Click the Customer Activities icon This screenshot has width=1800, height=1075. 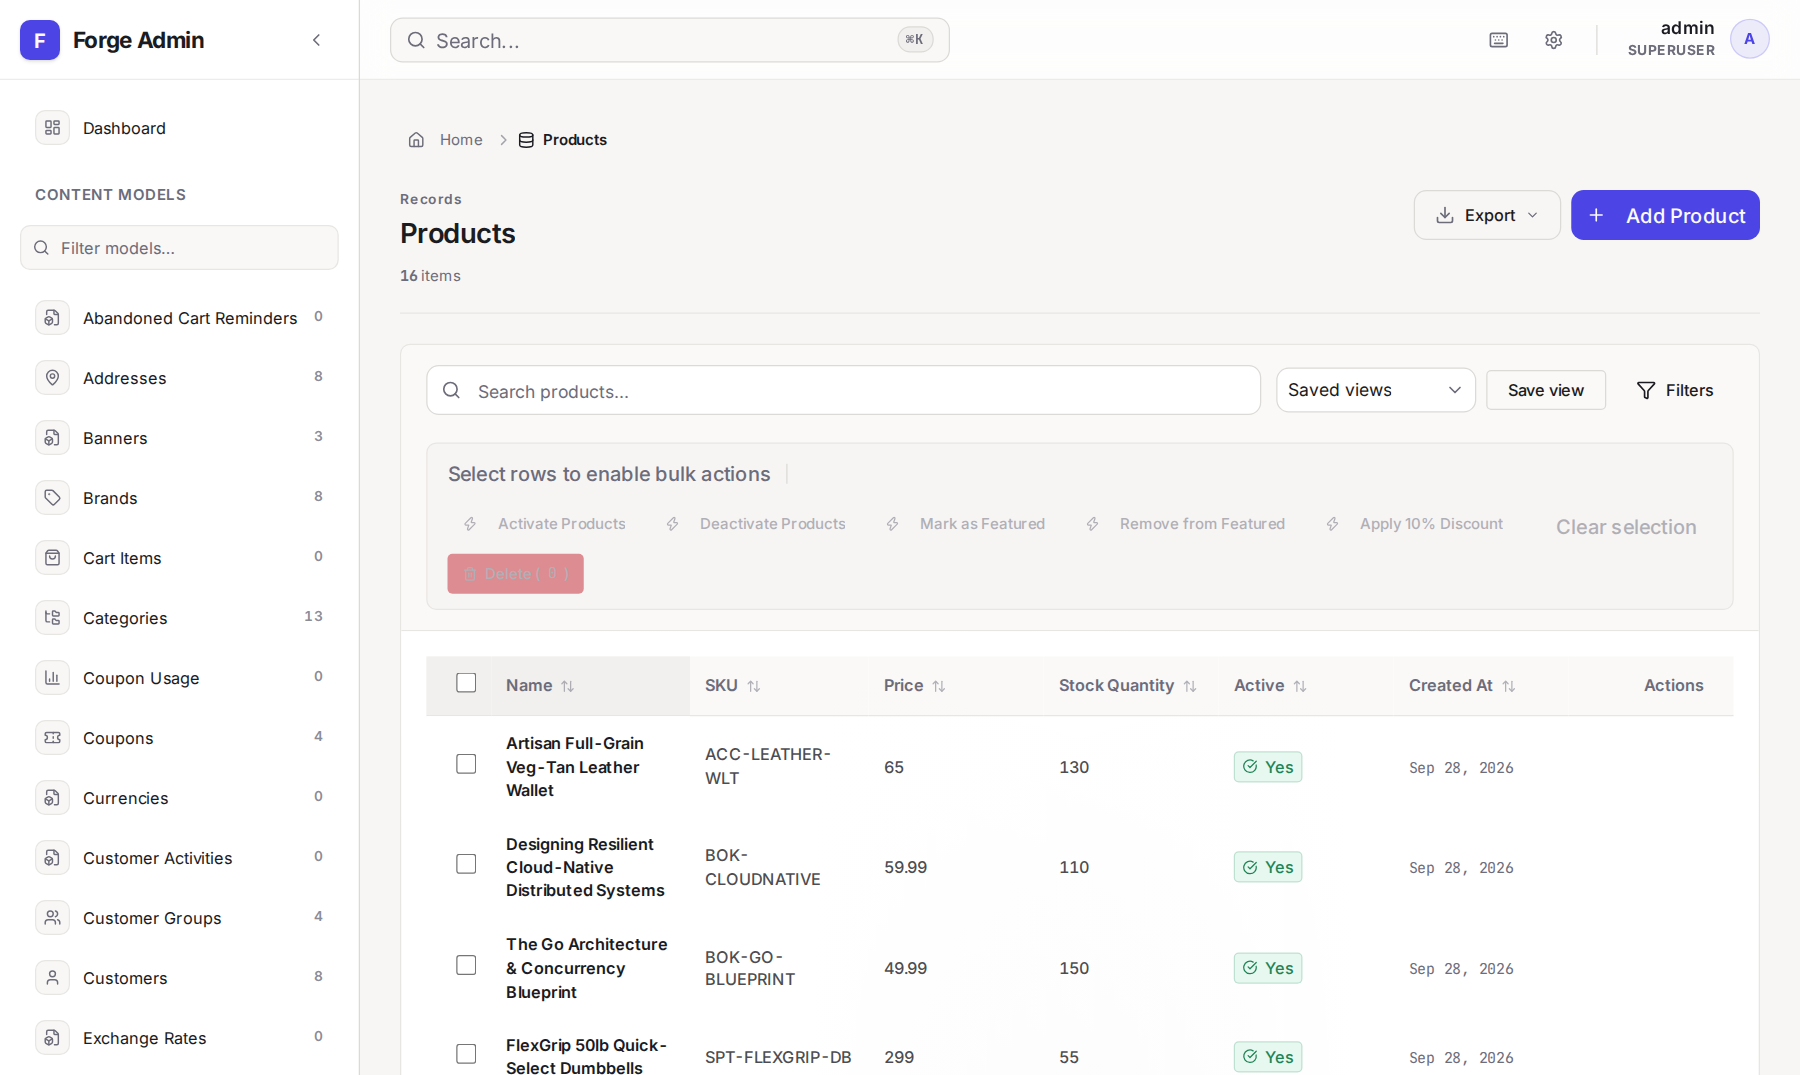coord(53,858)
